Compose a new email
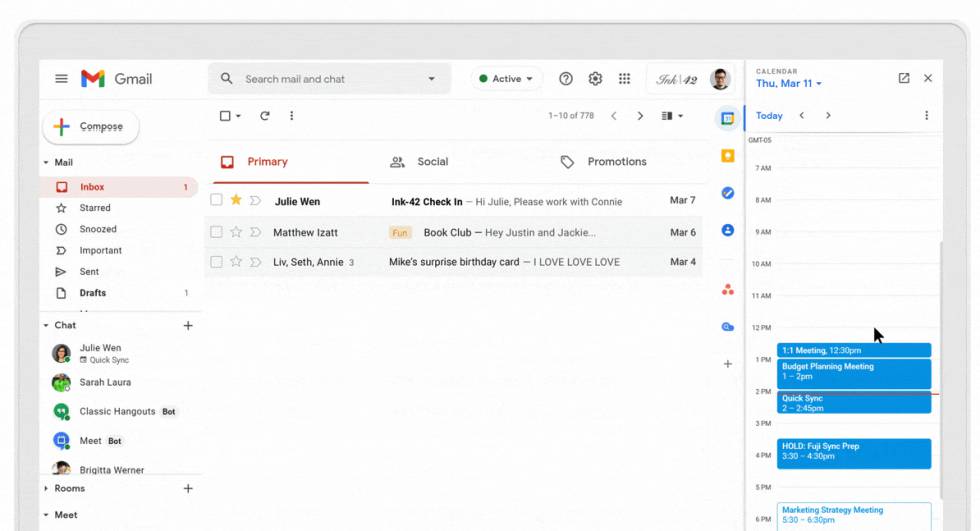This screenshot has width=980, height=531. pos(91,127)
